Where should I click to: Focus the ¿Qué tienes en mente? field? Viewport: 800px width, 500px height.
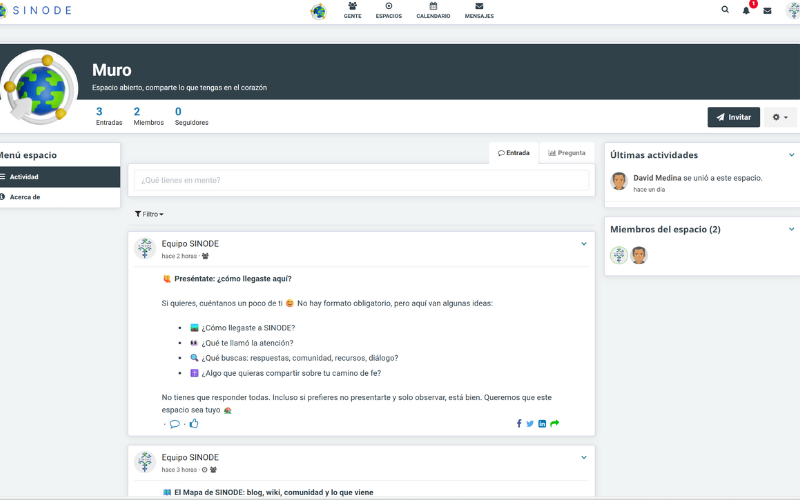(361, 180)
